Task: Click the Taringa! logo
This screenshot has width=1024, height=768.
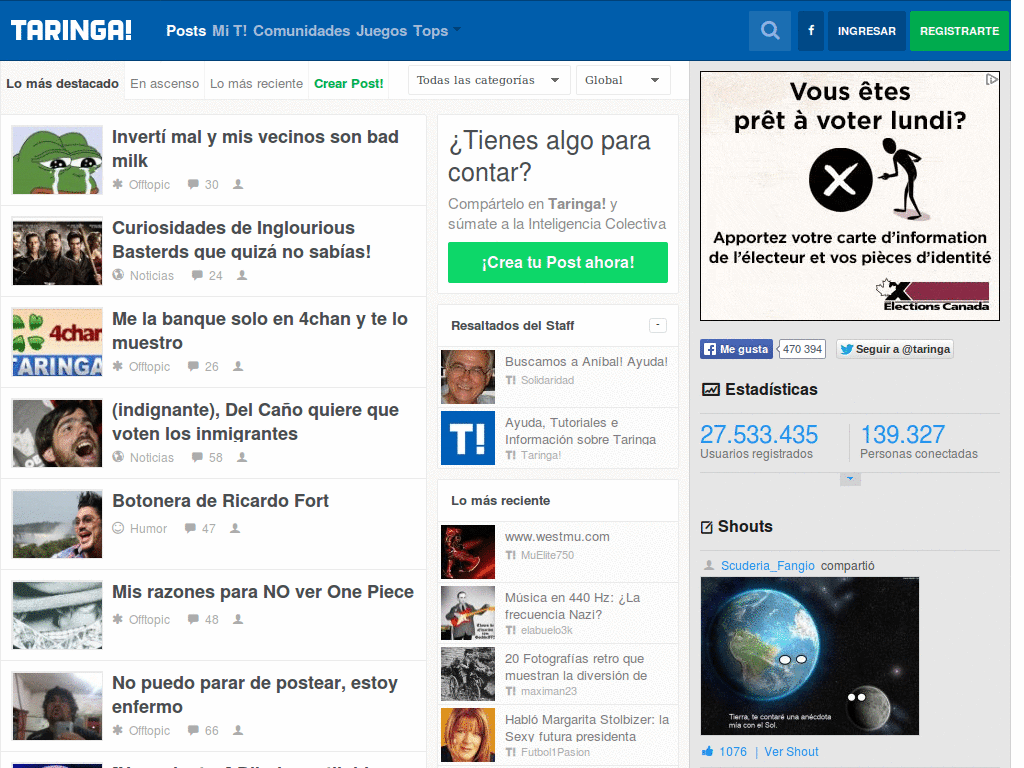Action: [71, 31]
